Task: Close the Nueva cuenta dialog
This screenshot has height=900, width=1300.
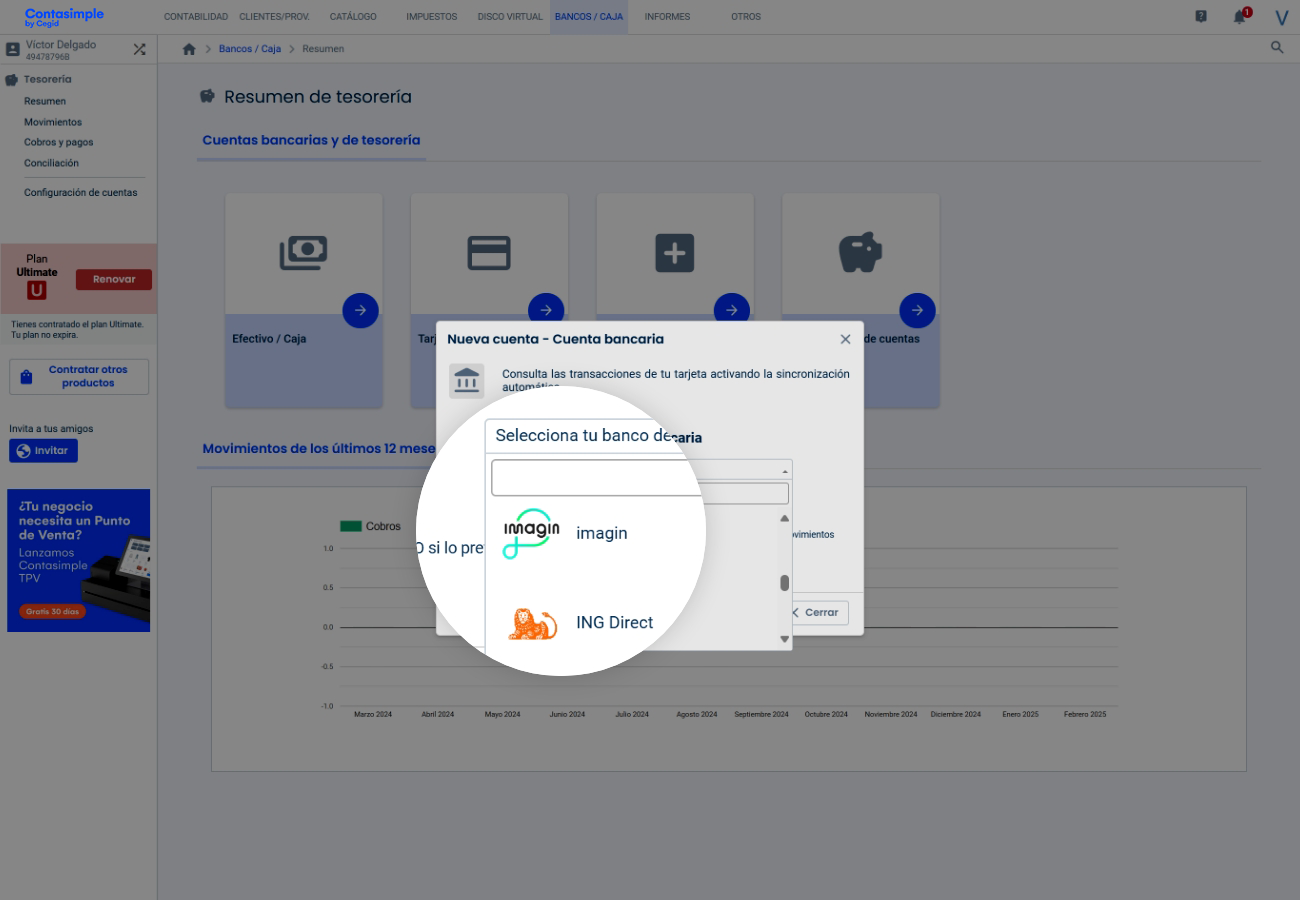Action: click(845, 339)
